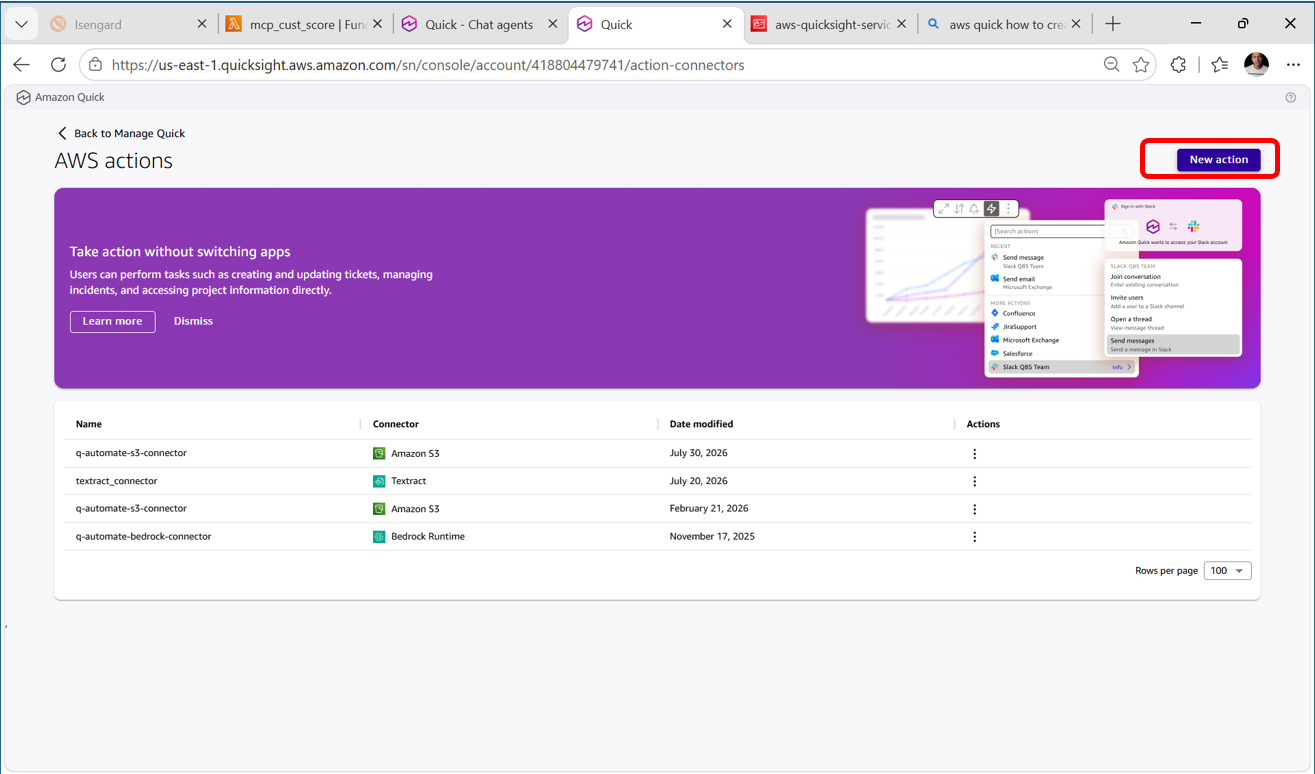Viewport: 1315px width, 774px height.
Task: View site information lock icon
Action: click(x=95, y=65)
